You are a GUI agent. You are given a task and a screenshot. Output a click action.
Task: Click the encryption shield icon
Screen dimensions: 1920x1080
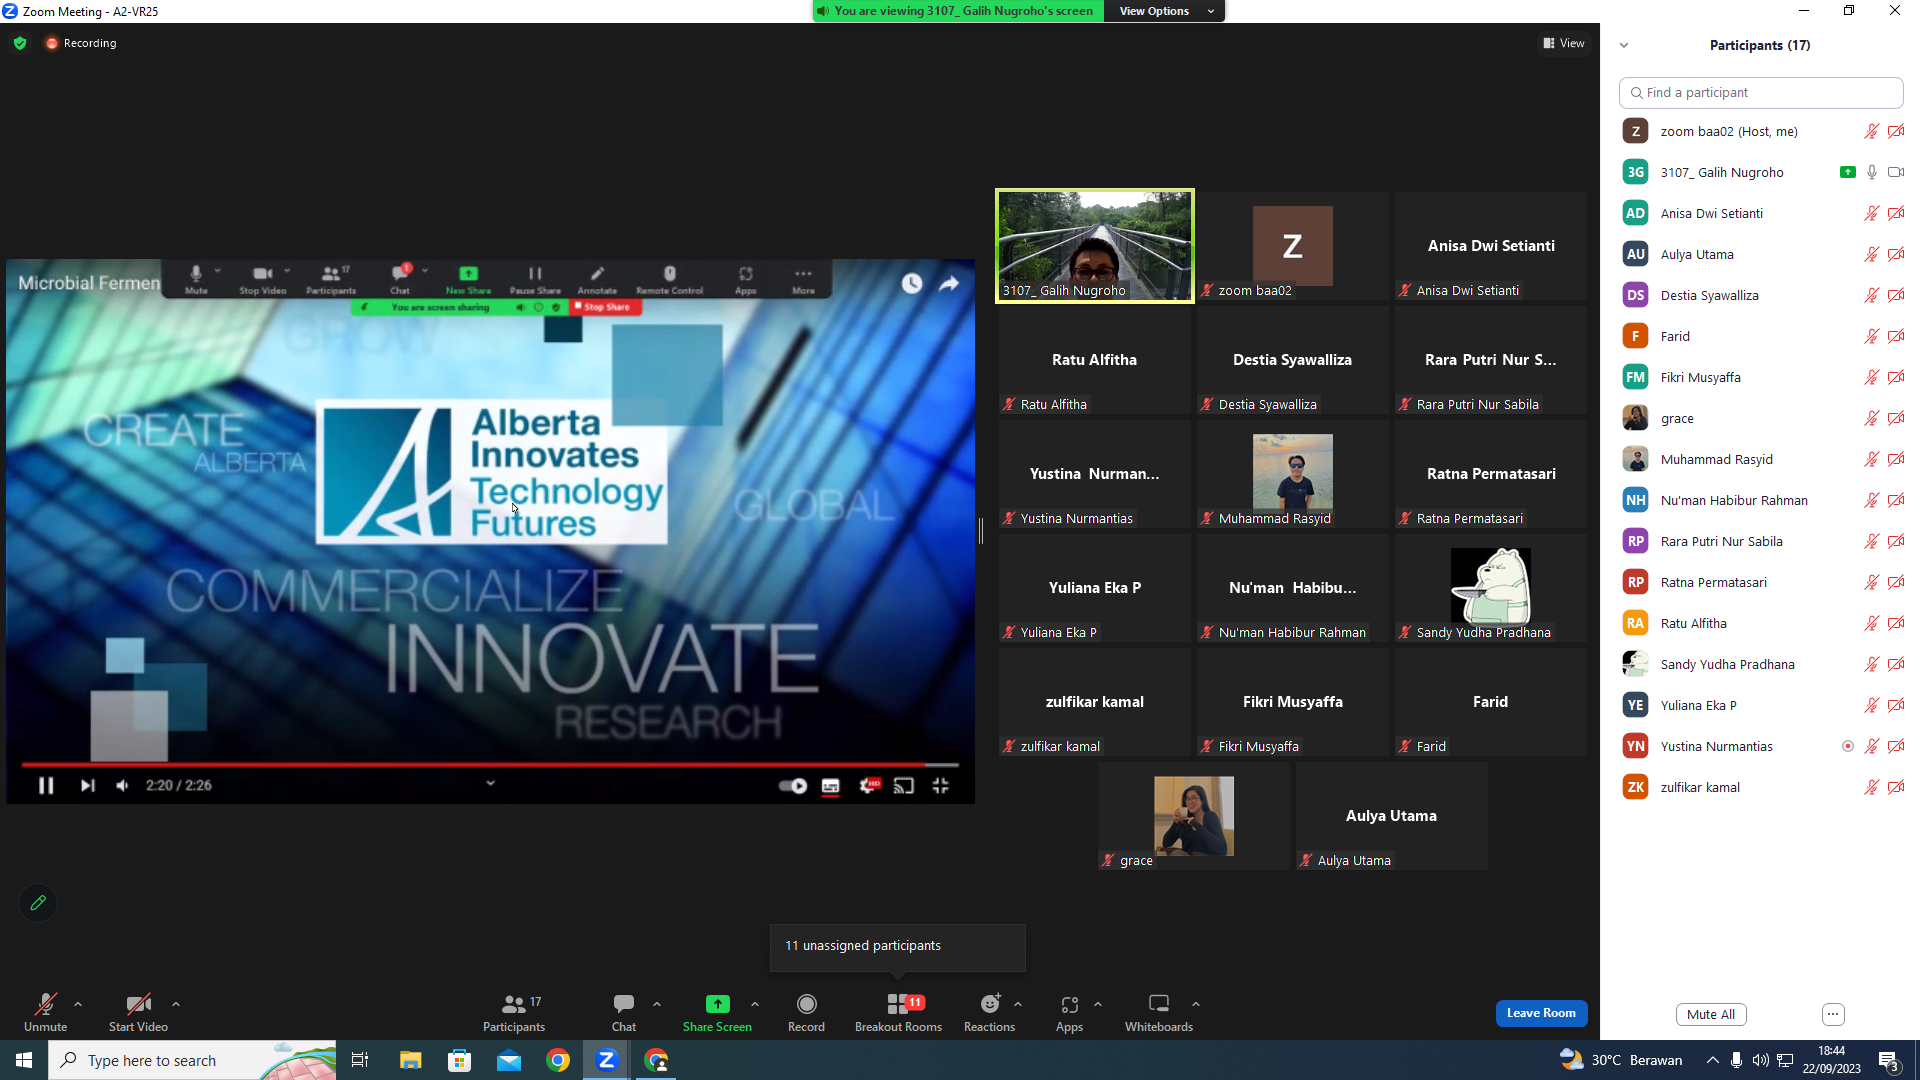click(x=20, y=43)
